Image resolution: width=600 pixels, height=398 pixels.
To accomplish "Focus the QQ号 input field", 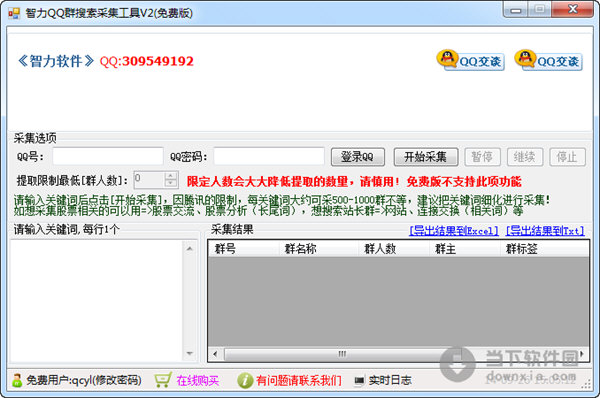I will [108, 157].
